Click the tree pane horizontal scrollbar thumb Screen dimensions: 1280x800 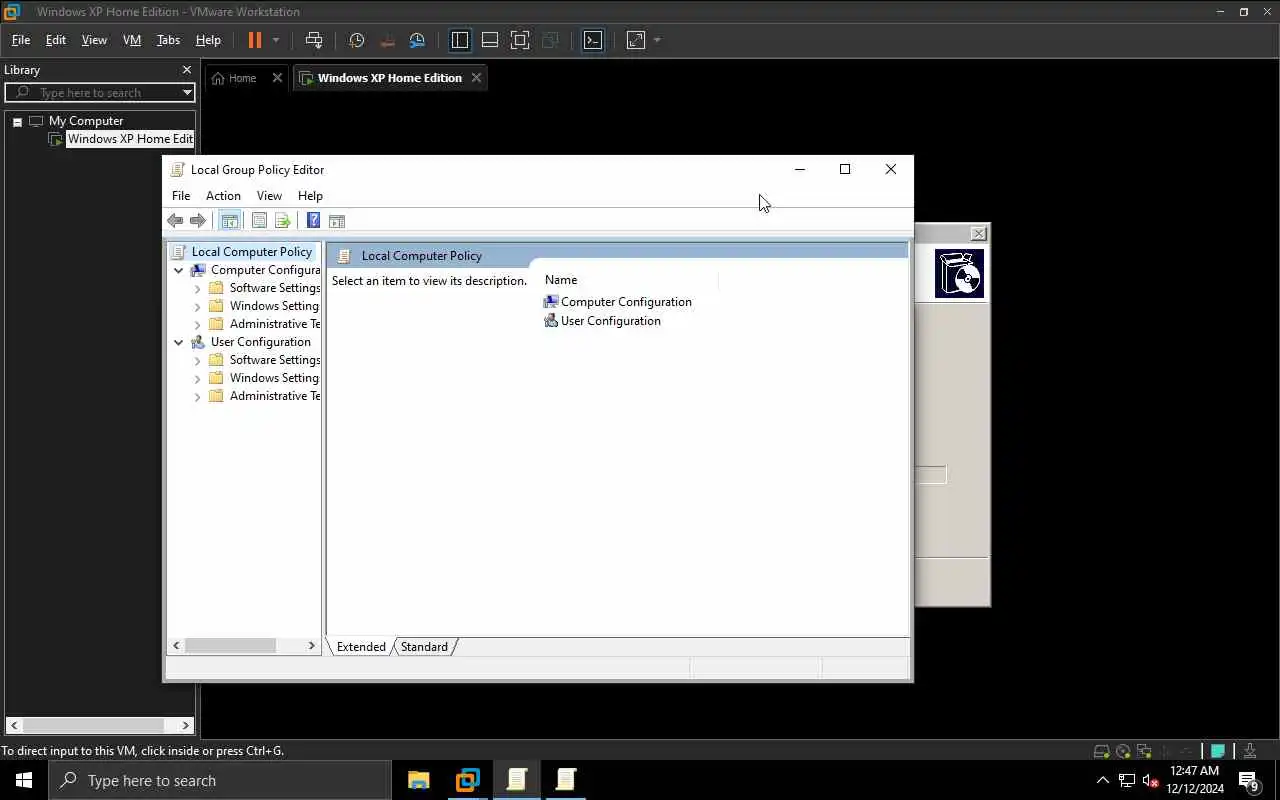(x=230, y=646)
